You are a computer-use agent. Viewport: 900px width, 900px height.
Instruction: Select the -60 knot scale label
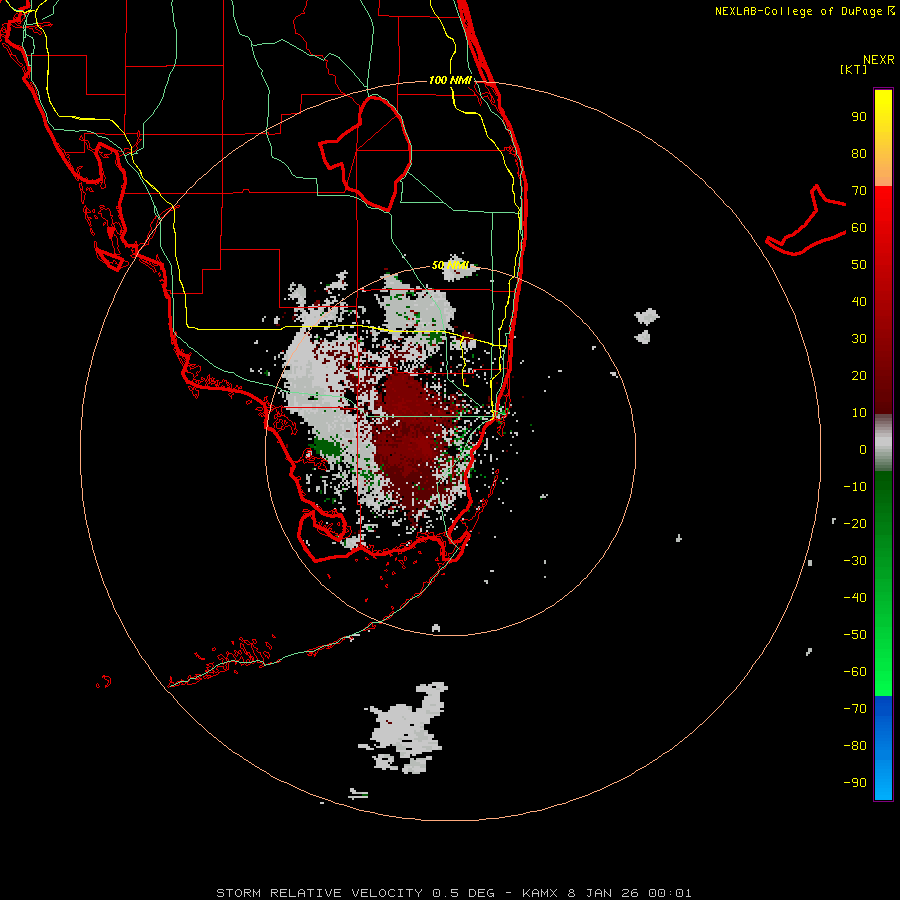point(855,672)
